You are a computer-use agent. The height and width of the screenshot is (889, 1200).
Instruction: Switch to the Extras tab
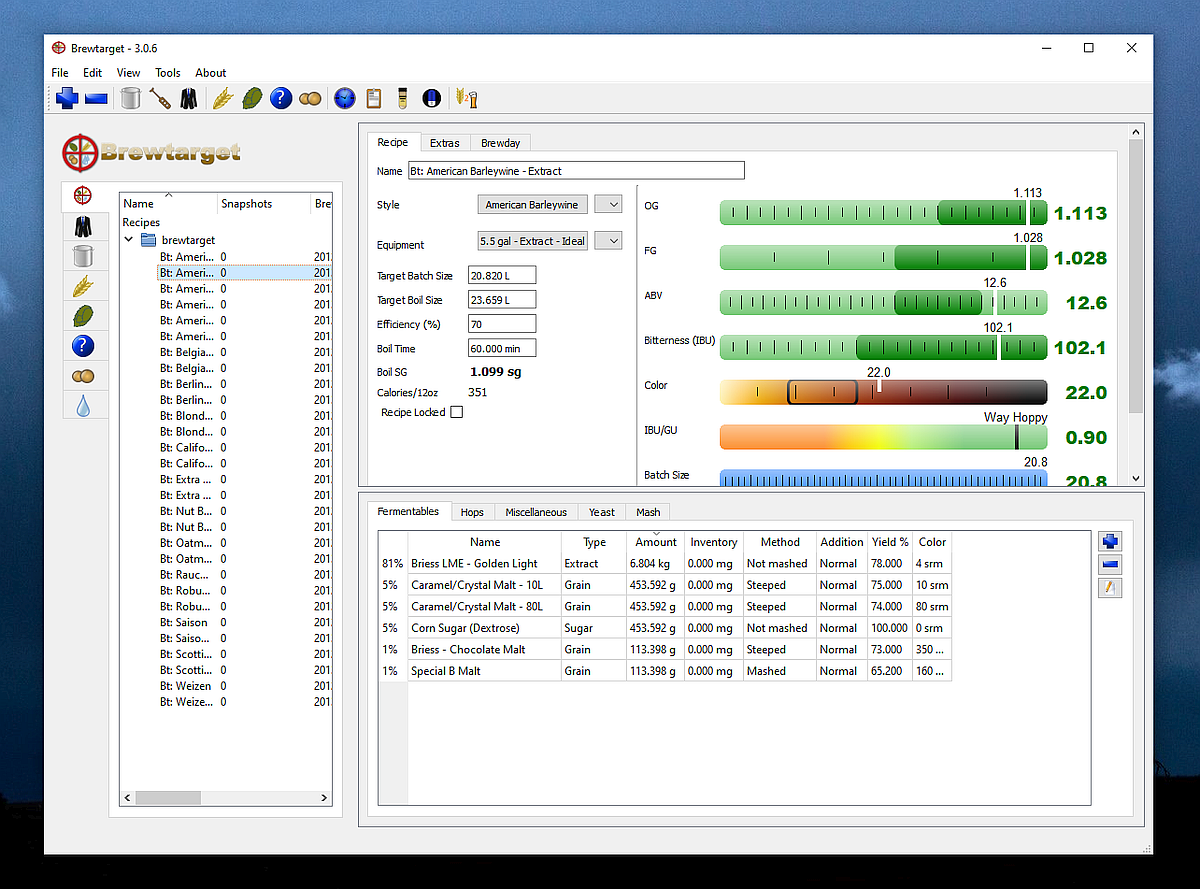click(445, 143)
